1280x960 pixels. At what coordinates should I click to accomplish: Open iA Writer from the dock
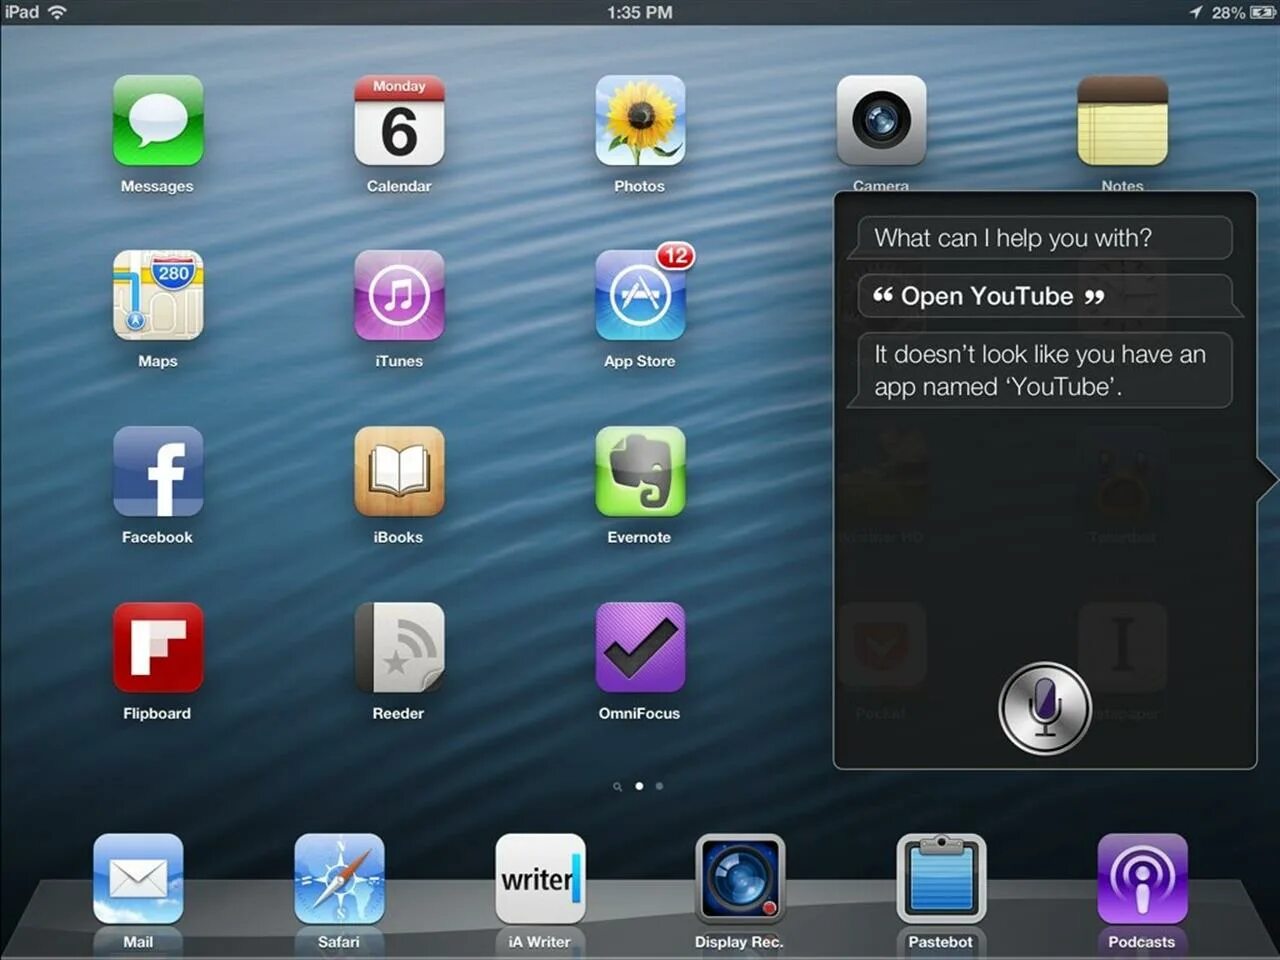pos(540,879)
